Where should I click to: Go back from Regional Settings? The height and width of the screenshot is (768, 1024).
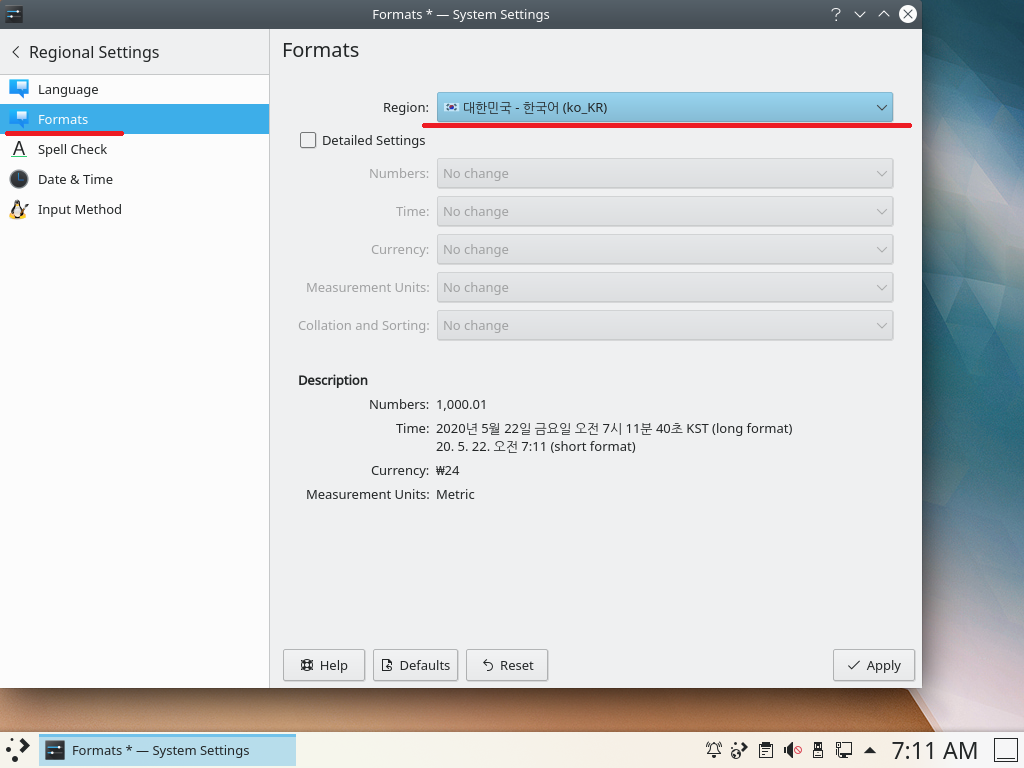point(16,52)
